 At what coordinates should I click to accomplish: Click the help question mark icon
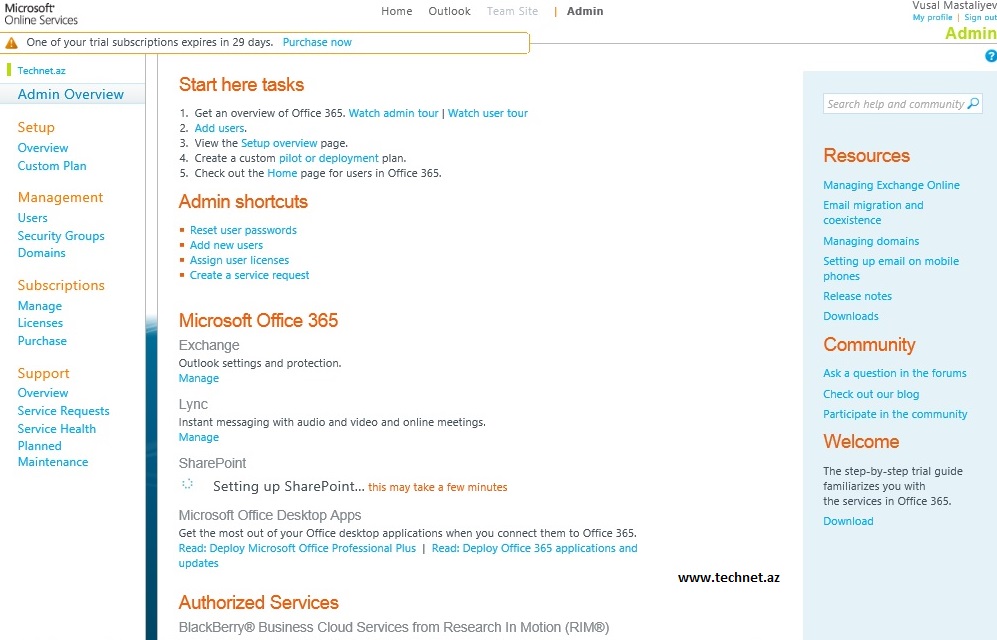[x=991, y=57]
